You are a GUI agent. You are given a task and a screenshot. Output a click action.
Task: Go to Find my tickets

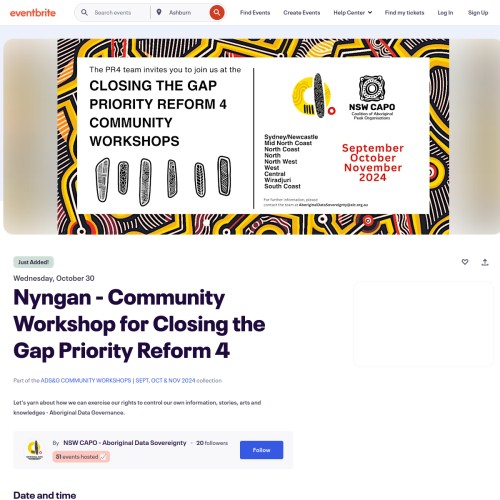pyautogui.click(x=404, y=13)
